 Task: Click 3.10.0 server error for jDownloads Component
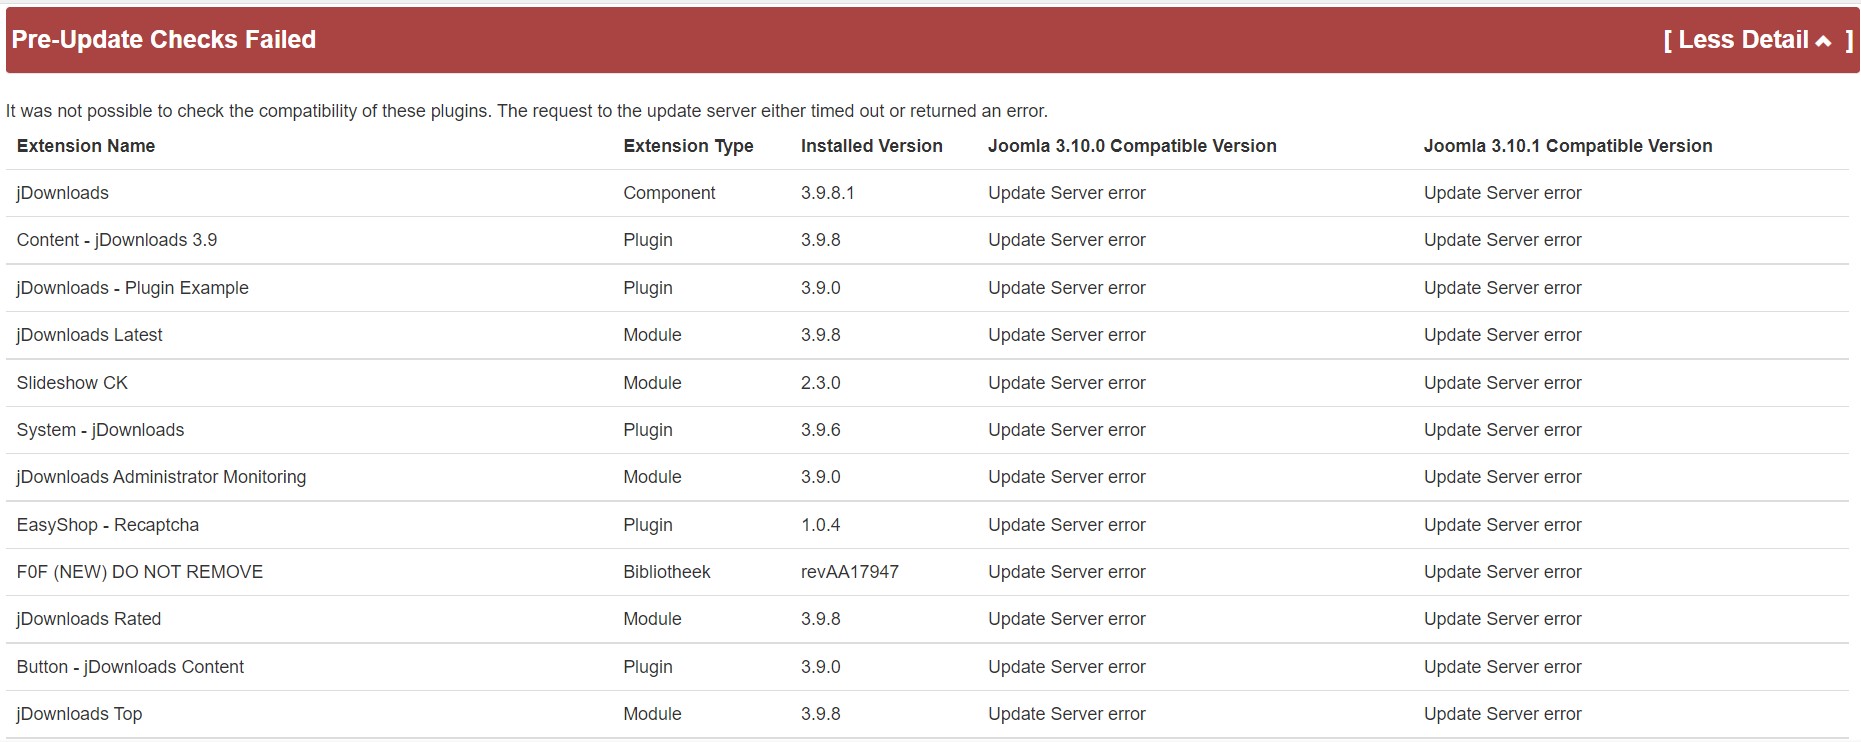1067,193
